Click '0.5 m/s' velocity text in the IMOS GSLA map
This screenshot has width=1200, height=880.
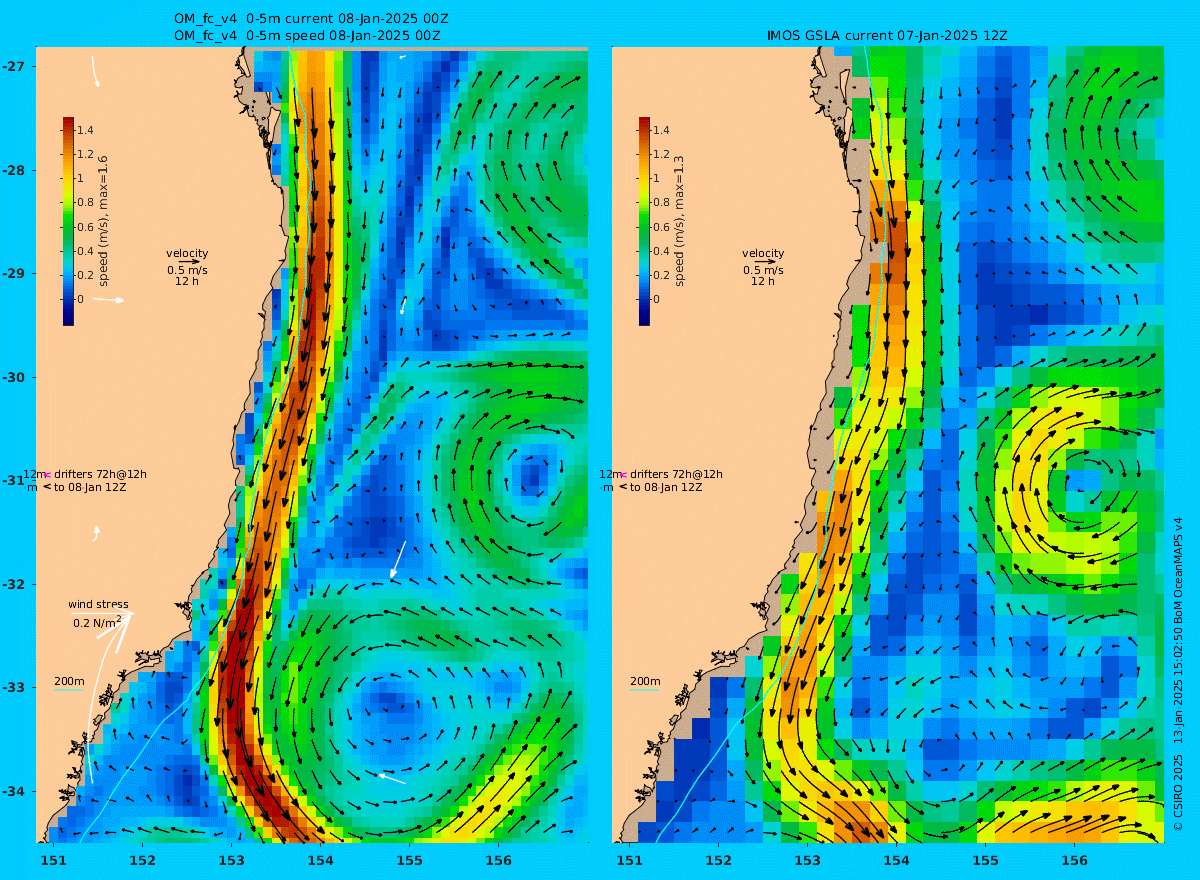[x=763, y=270]
